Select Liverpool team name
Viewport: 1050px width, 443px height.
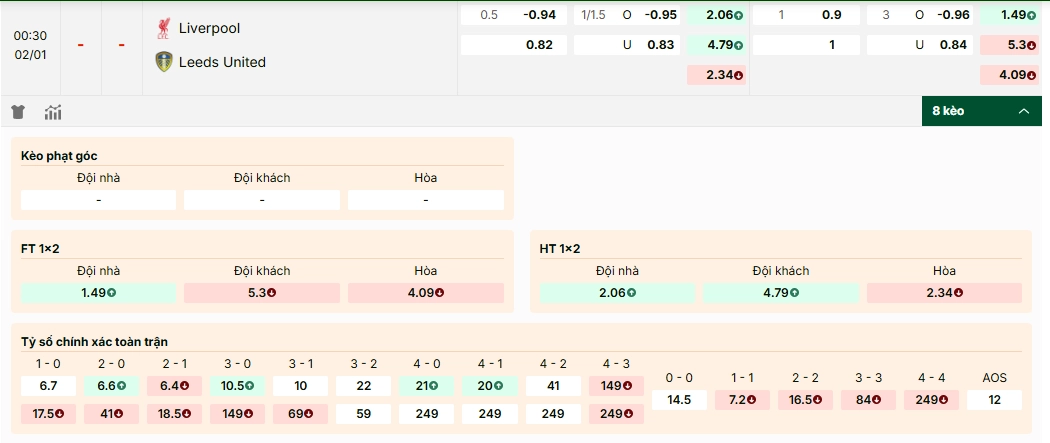[x=209, y=28]
